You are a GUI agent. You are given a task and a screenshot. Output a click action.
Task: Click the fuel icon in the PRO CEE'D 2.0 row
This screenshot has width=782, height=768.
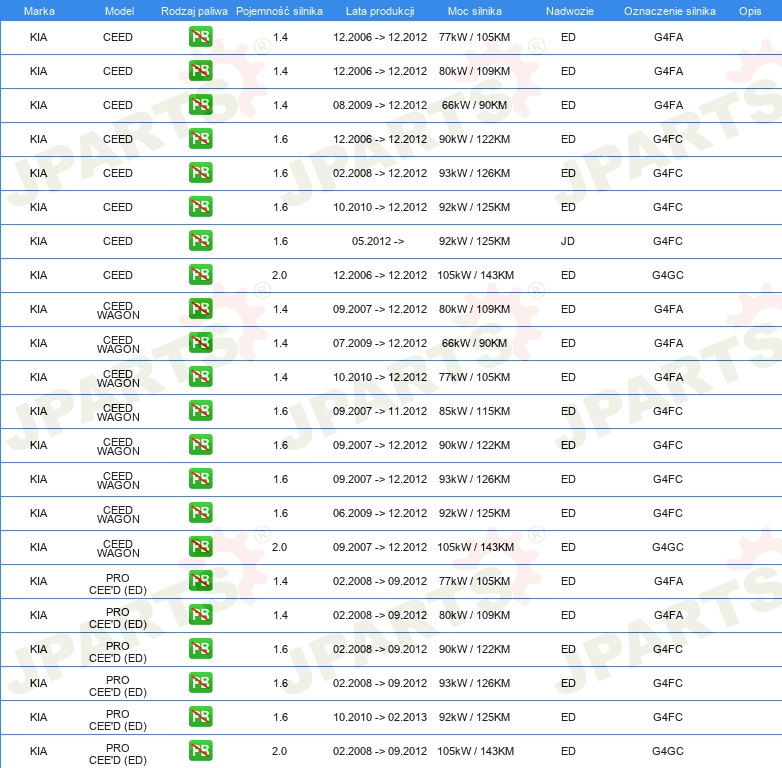click(200, 752)
